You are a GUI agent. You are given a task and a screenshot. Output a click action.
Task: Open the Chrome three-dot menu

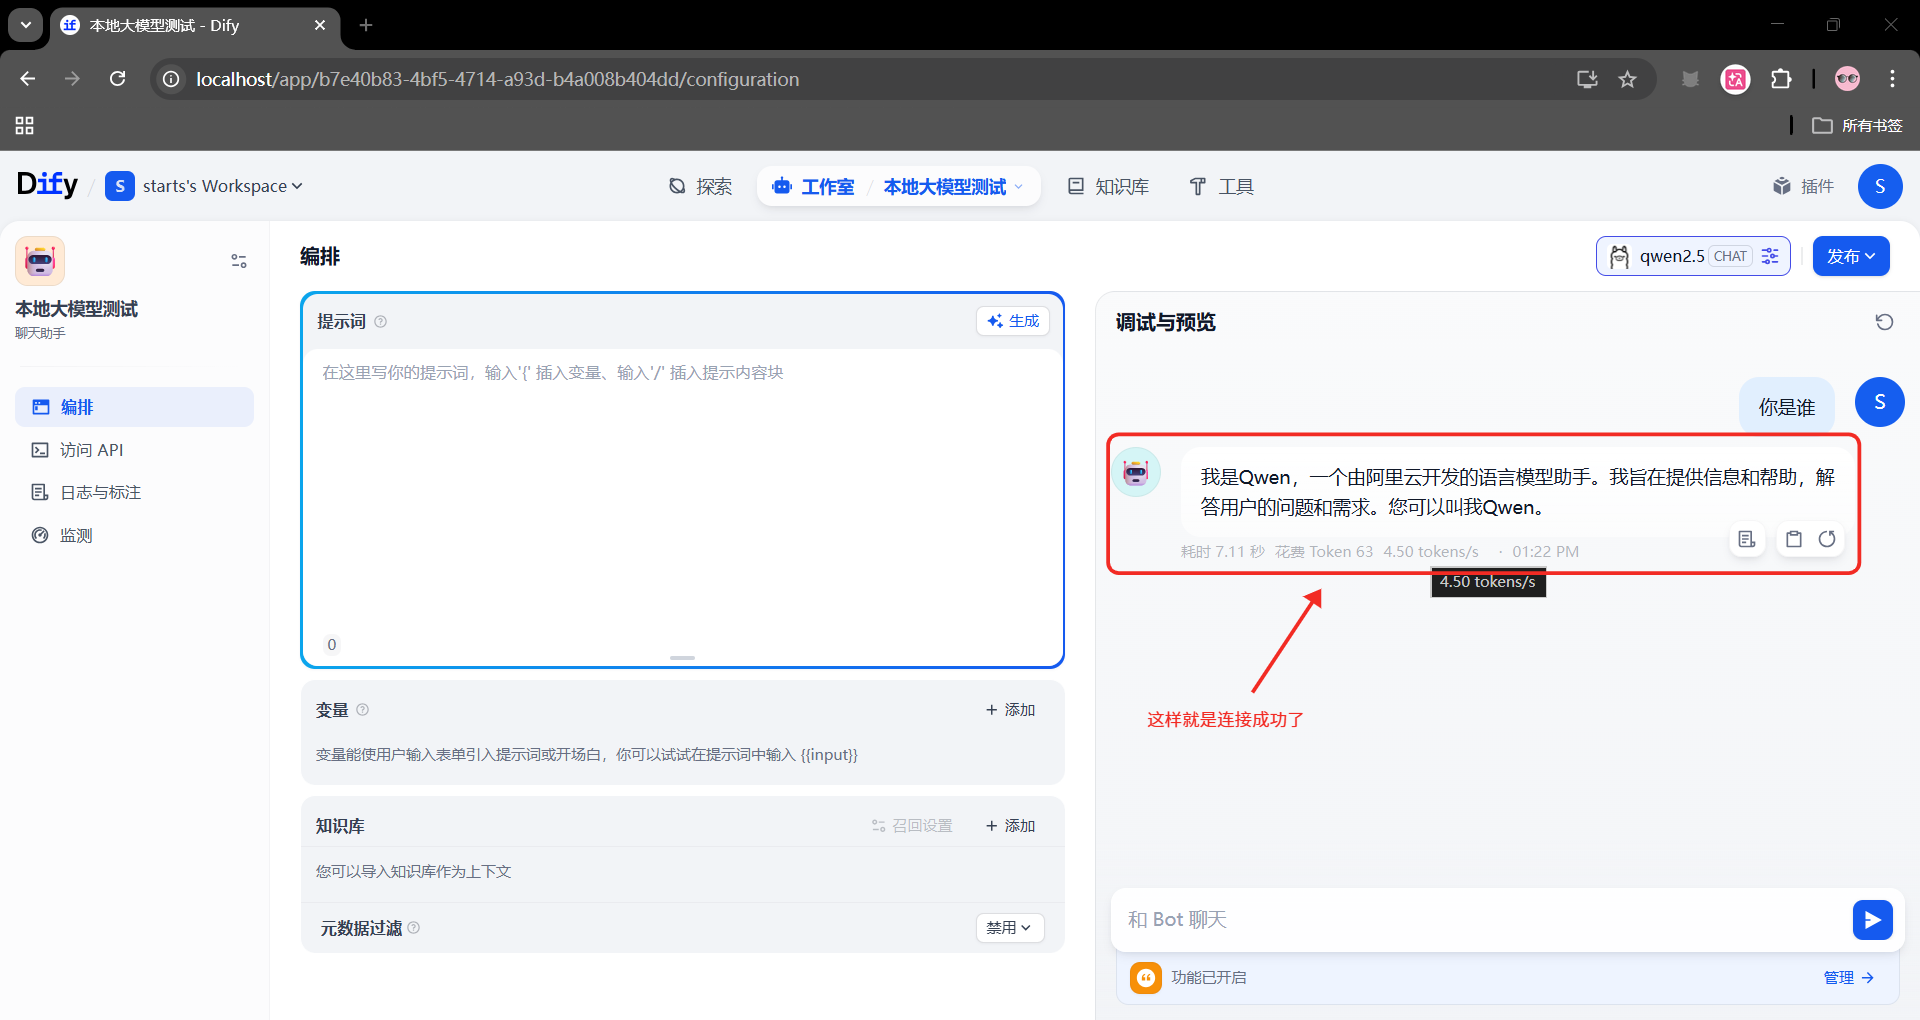[1892, 79]
